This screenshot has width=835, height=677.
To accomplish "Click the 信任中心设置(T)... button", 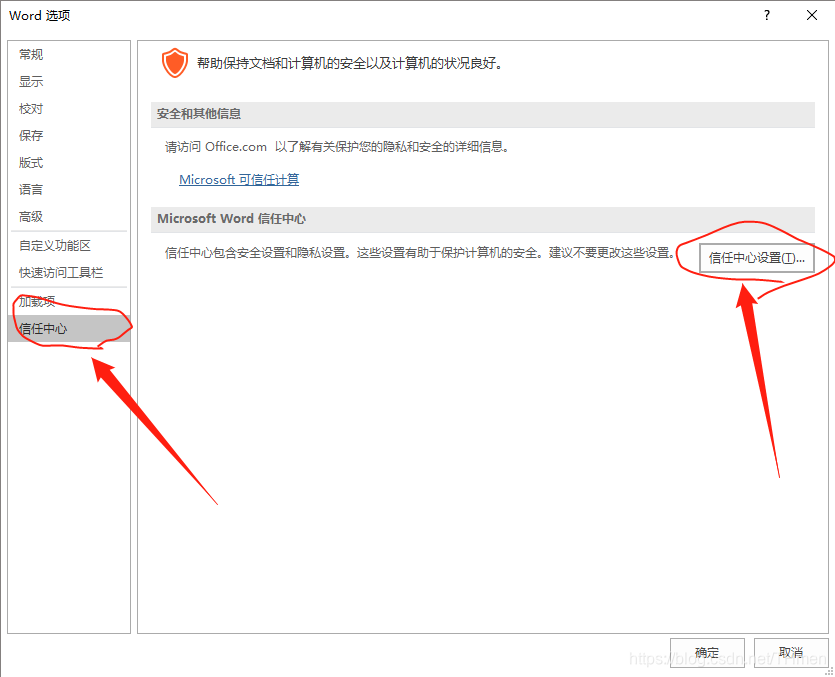I will [756, 258].
